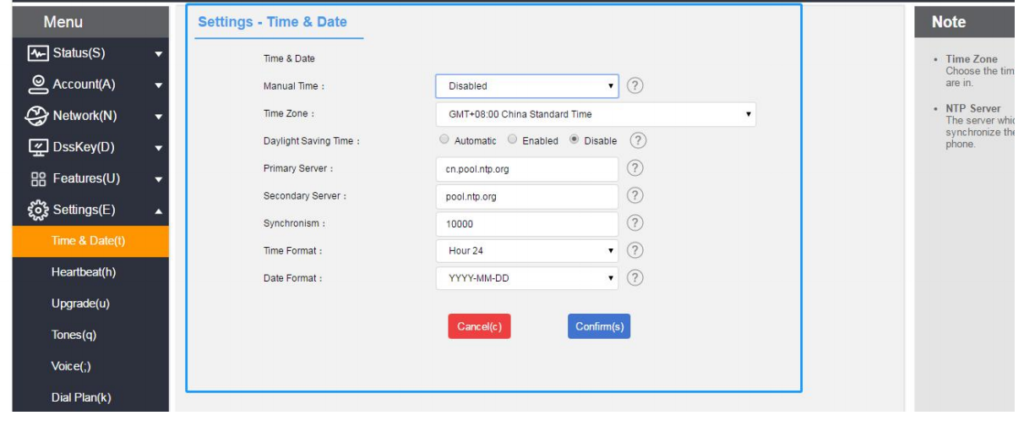Click help icon next to Date Format
The height and width of the screenshot is (421, 1024).
coord(635,277)
